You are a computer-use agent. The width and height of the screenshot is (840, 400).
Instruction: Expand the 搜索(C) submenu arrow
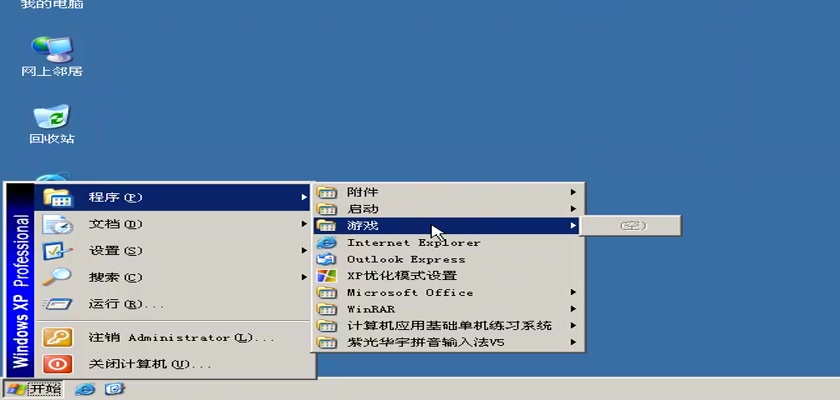304,277
